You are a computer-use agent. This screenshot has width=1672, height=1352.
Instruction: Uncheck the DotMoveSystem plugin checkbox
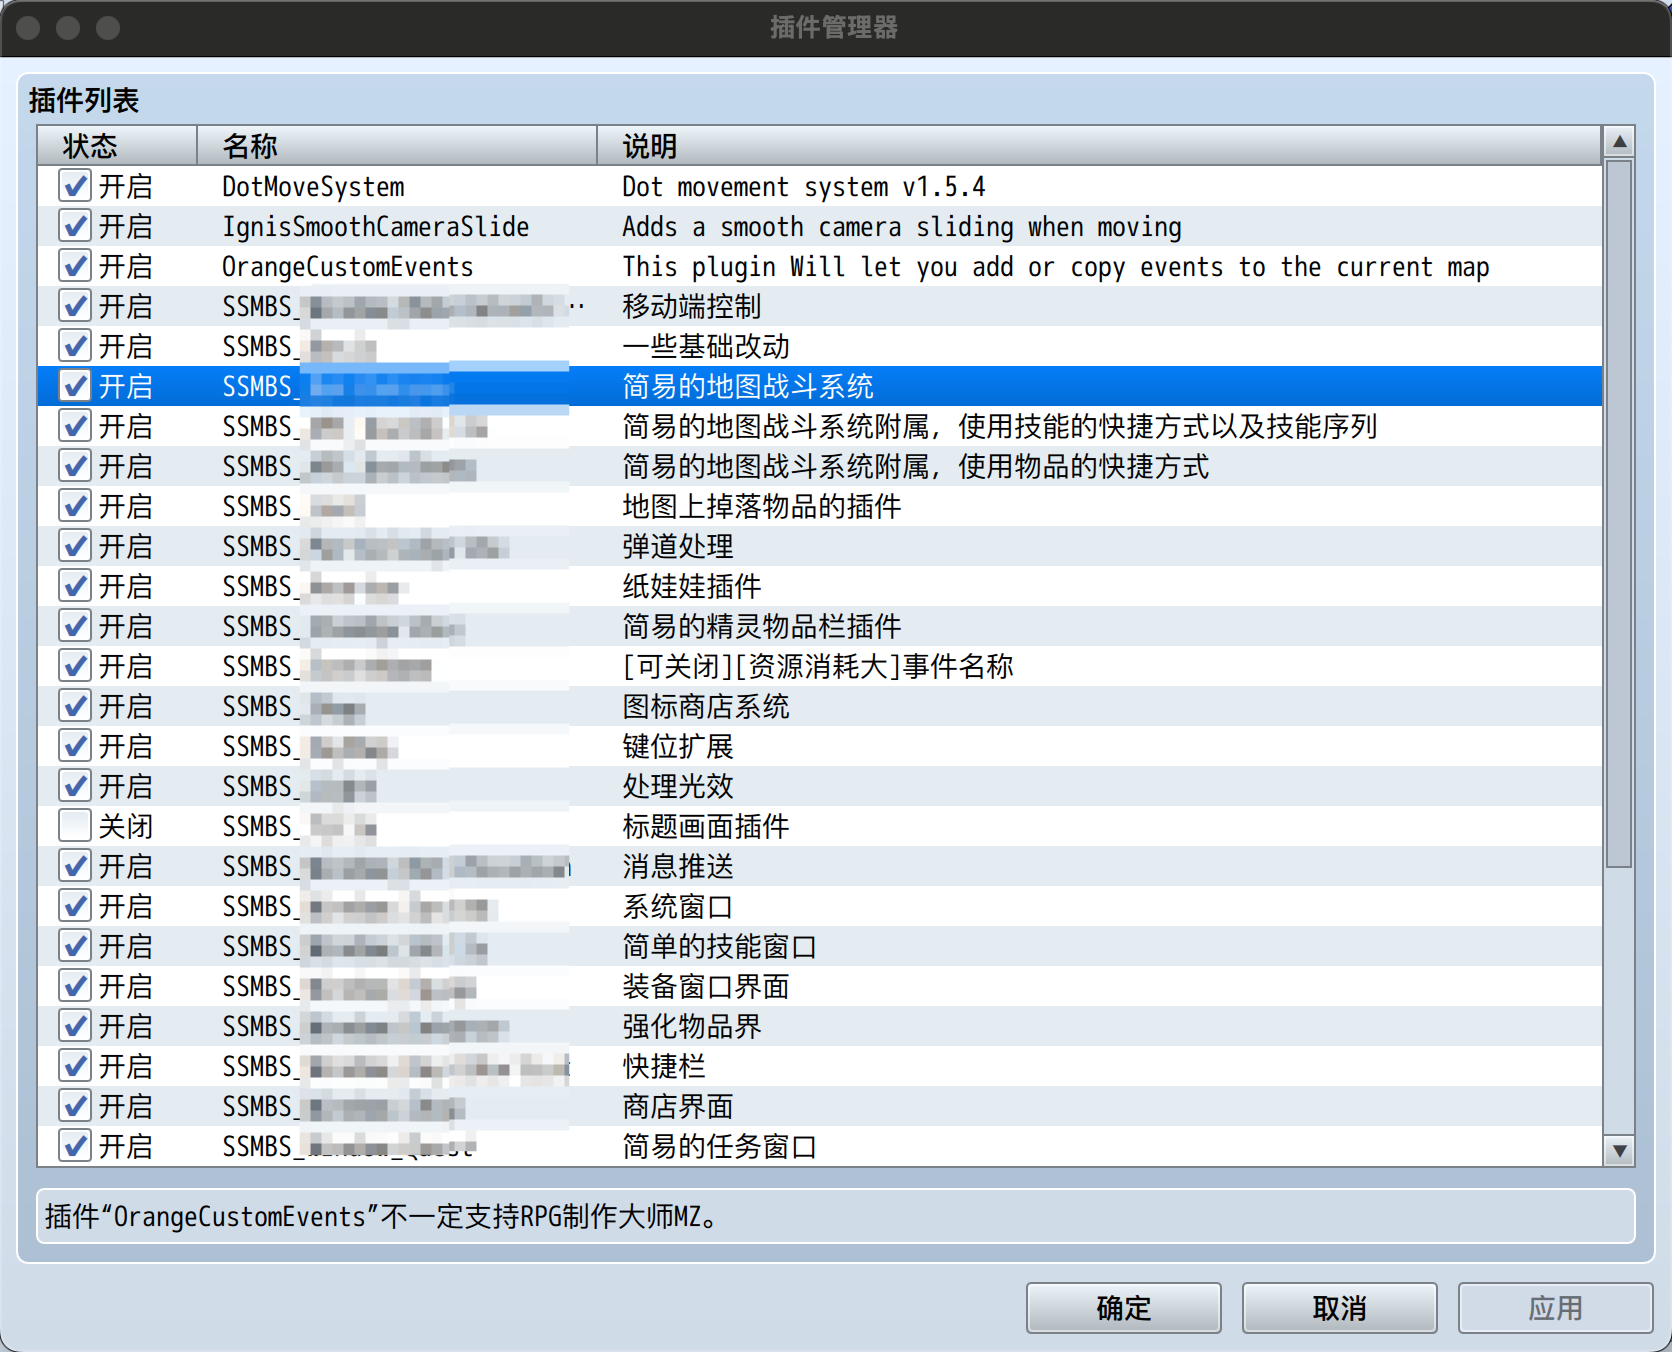click(x=75, y=186)
